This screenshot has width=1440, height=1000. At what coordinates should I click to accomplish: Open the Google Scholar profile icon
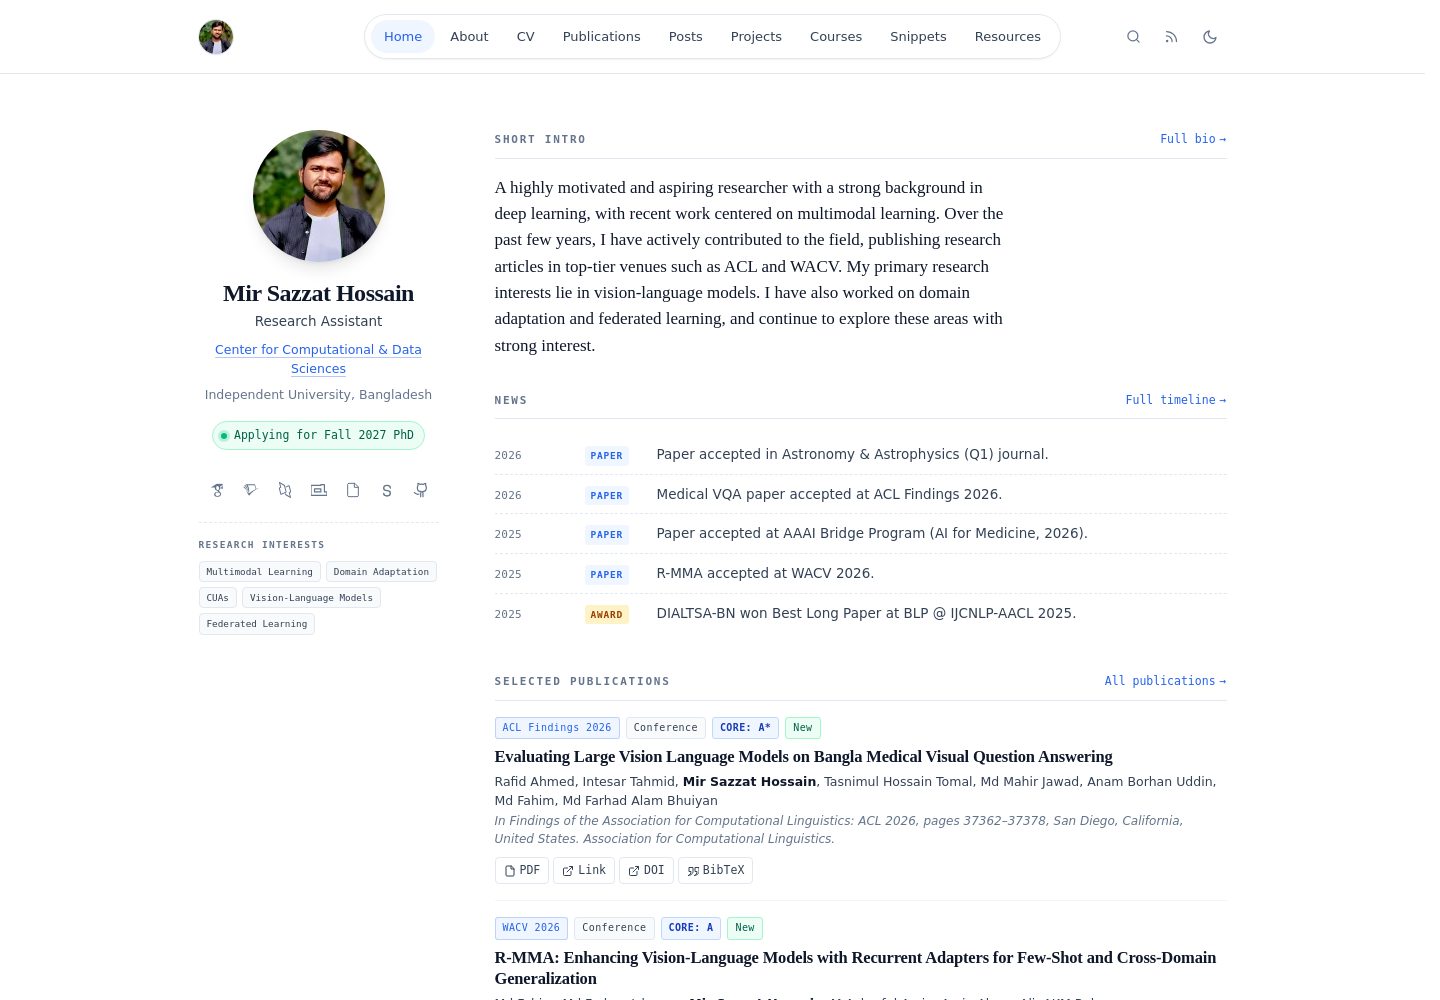(x=217, y=490)
